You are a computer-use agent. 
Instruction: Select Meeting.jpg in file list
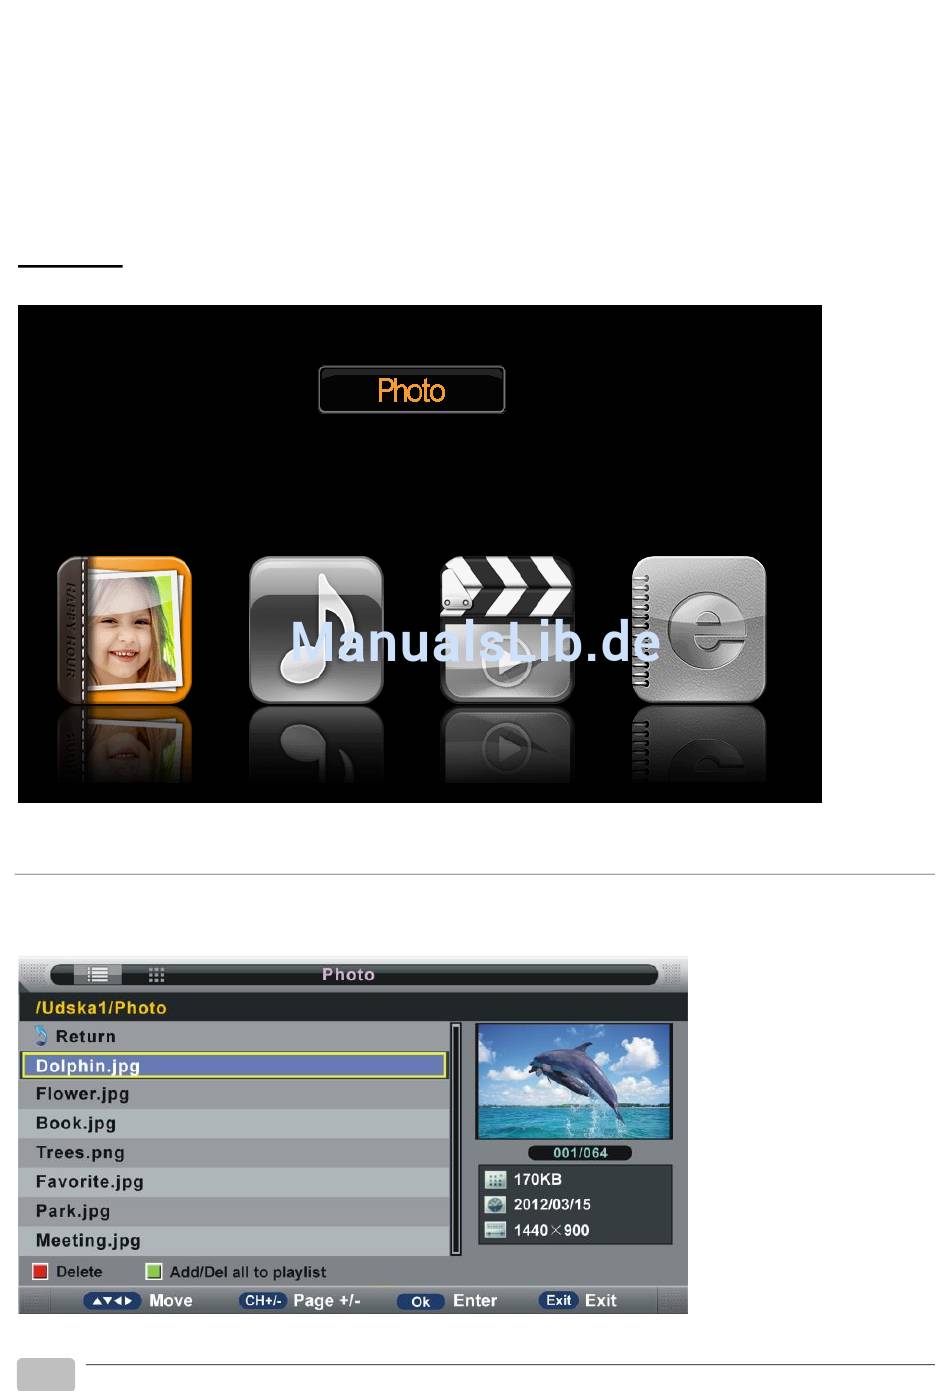pos(233,1240)
